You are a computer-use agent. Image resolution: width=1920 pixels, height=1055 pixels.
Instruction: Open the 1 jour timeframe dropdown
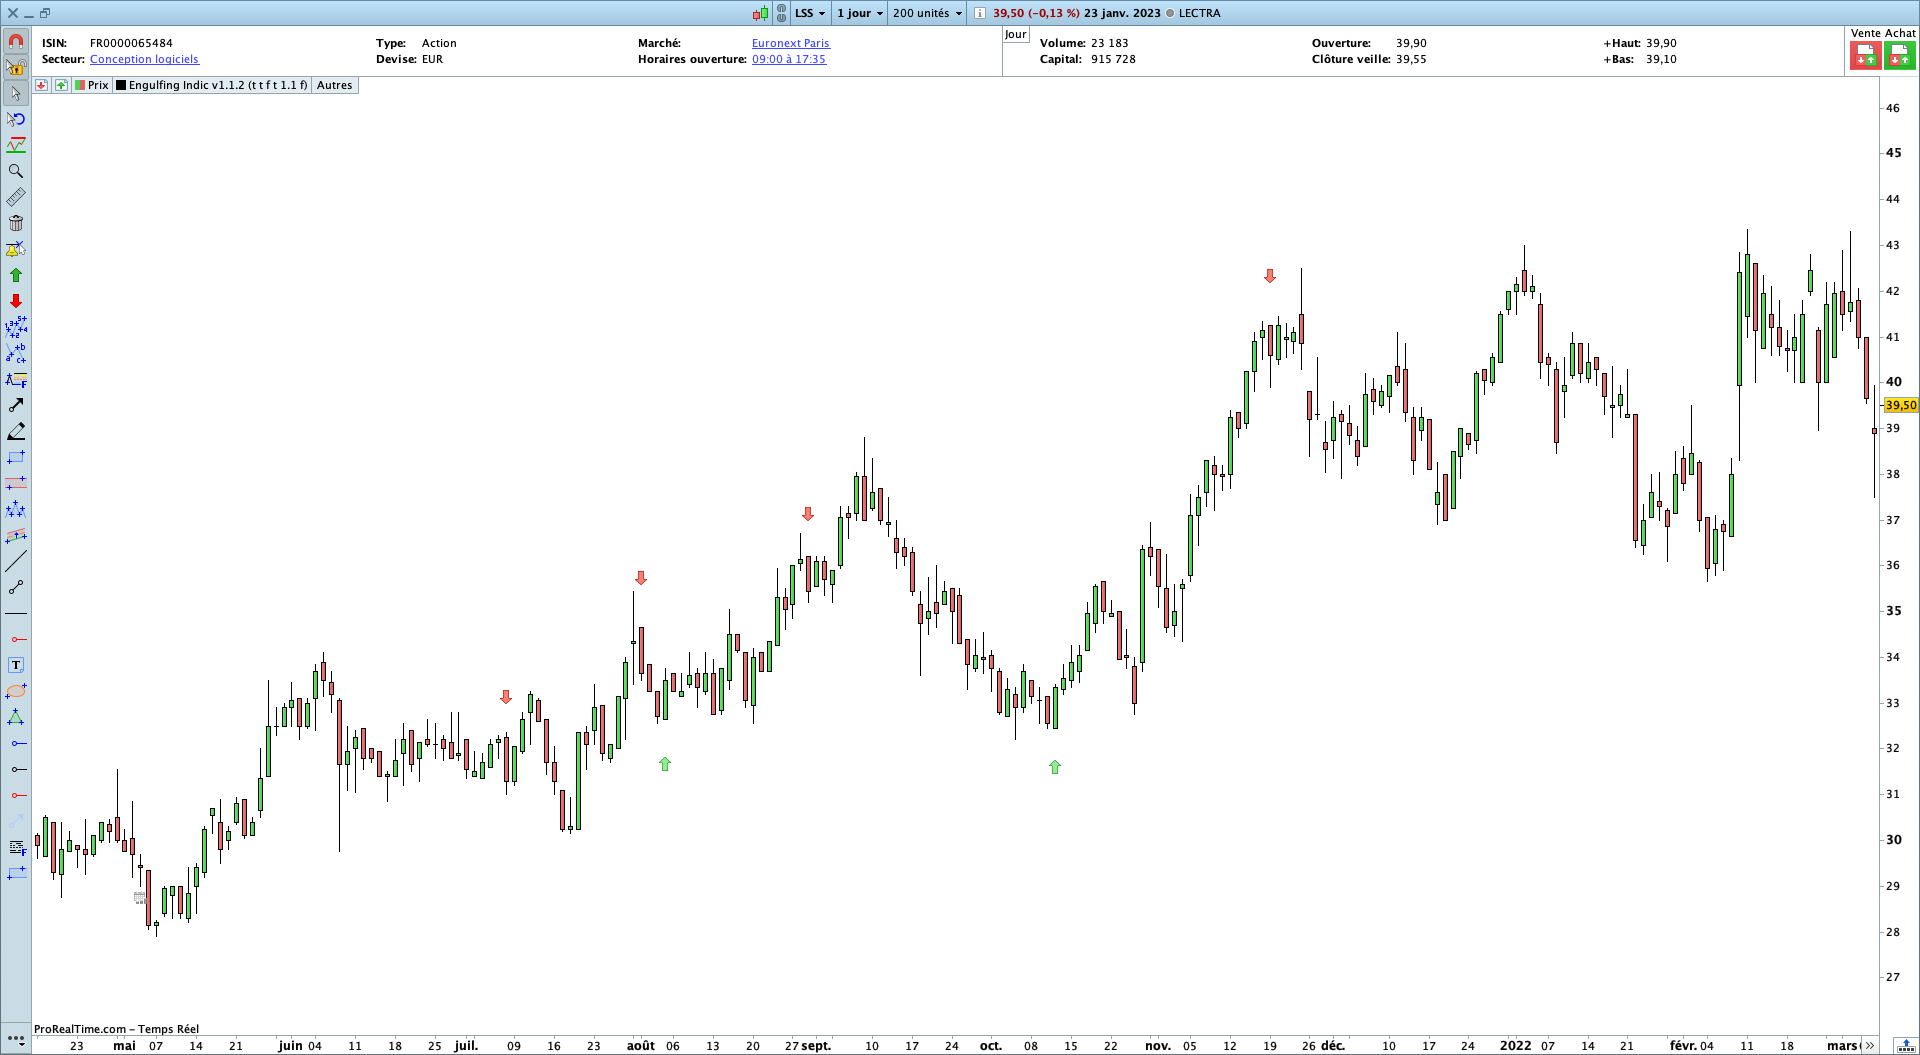[860, 13]
